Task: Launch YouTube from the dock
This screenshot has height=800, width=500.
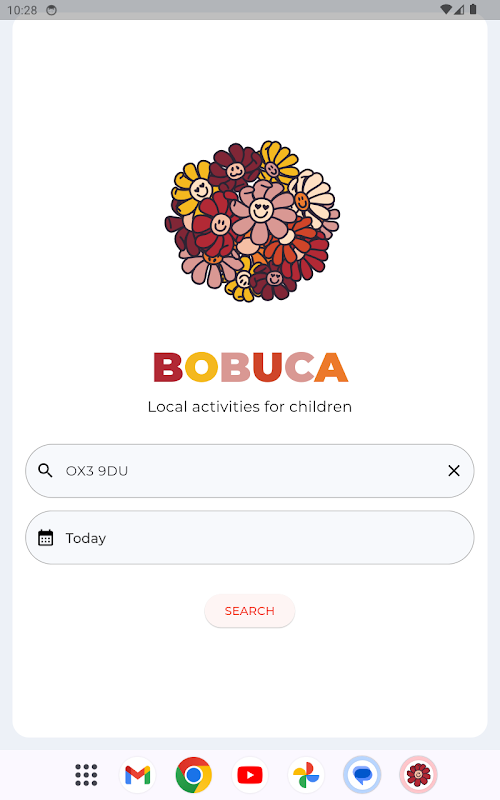Action: pos(249,775)
